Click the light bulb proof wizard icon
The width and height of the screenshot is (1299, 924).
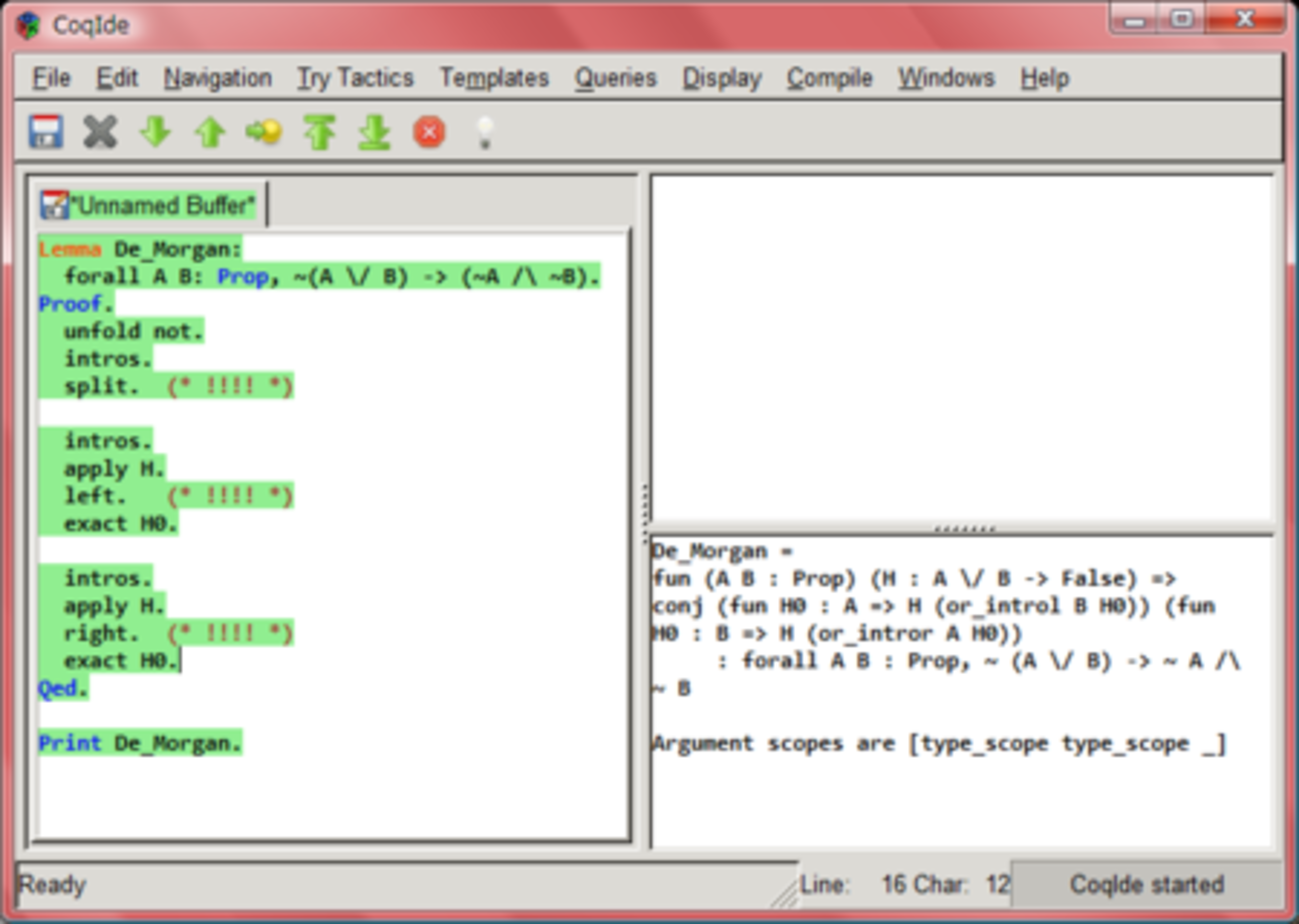(484, 132)
